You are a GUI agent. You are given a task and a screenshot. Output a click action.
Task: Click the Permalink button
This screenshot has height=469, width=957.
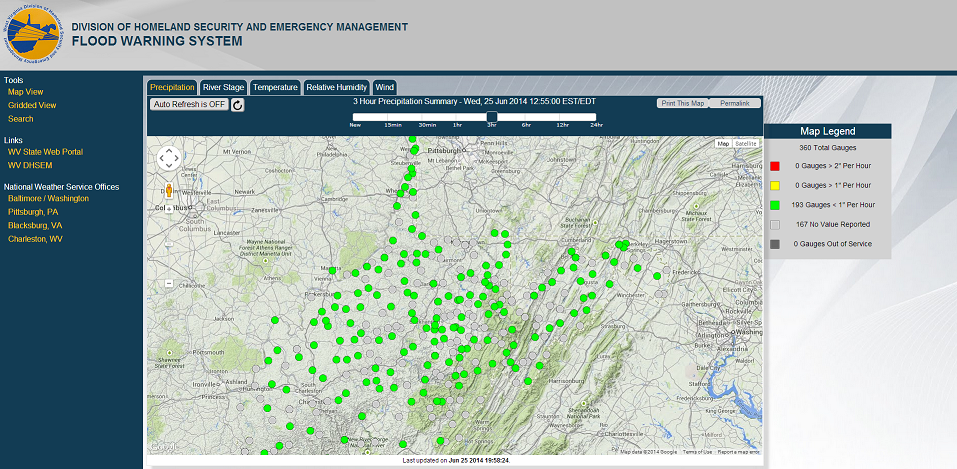tap(735, 103)
